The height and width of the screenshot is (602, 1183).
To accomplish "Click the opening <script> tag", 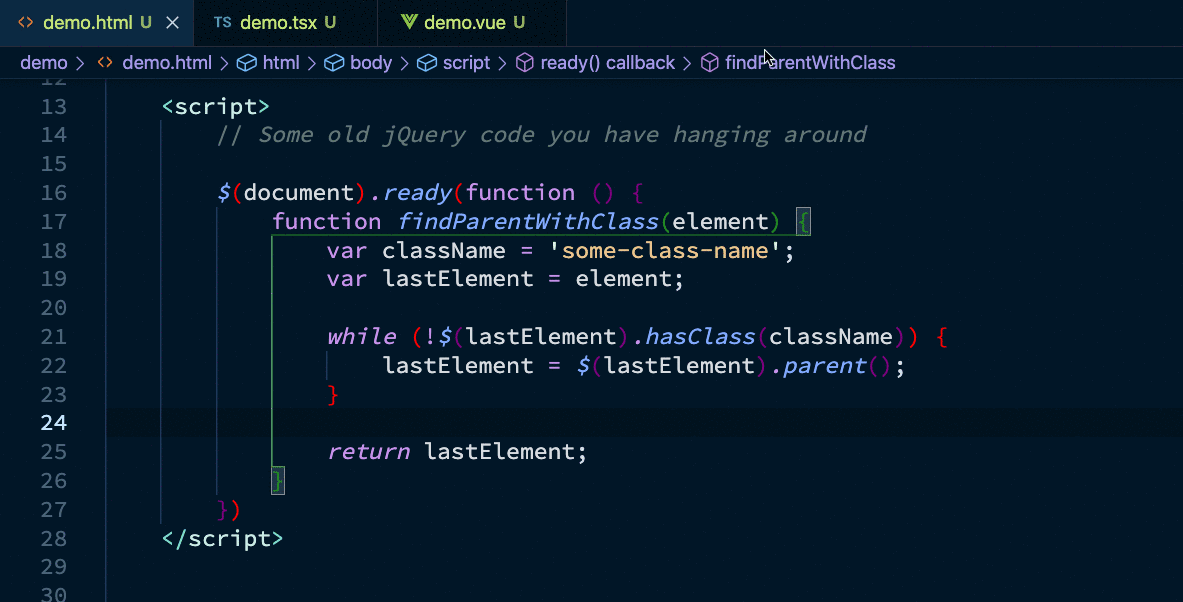I will pyautogui.click(x=216, y=106).
